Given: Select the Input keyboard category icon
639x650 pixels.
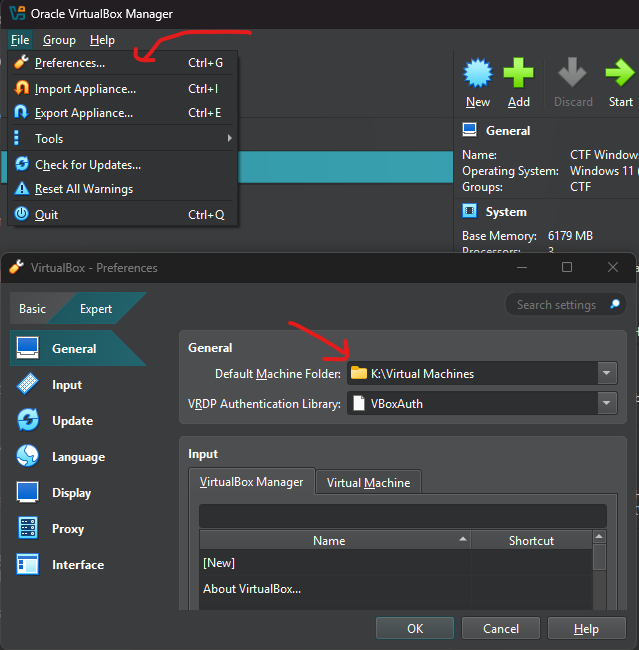Looking at the screenshot, I should click(x=28, y=384).
